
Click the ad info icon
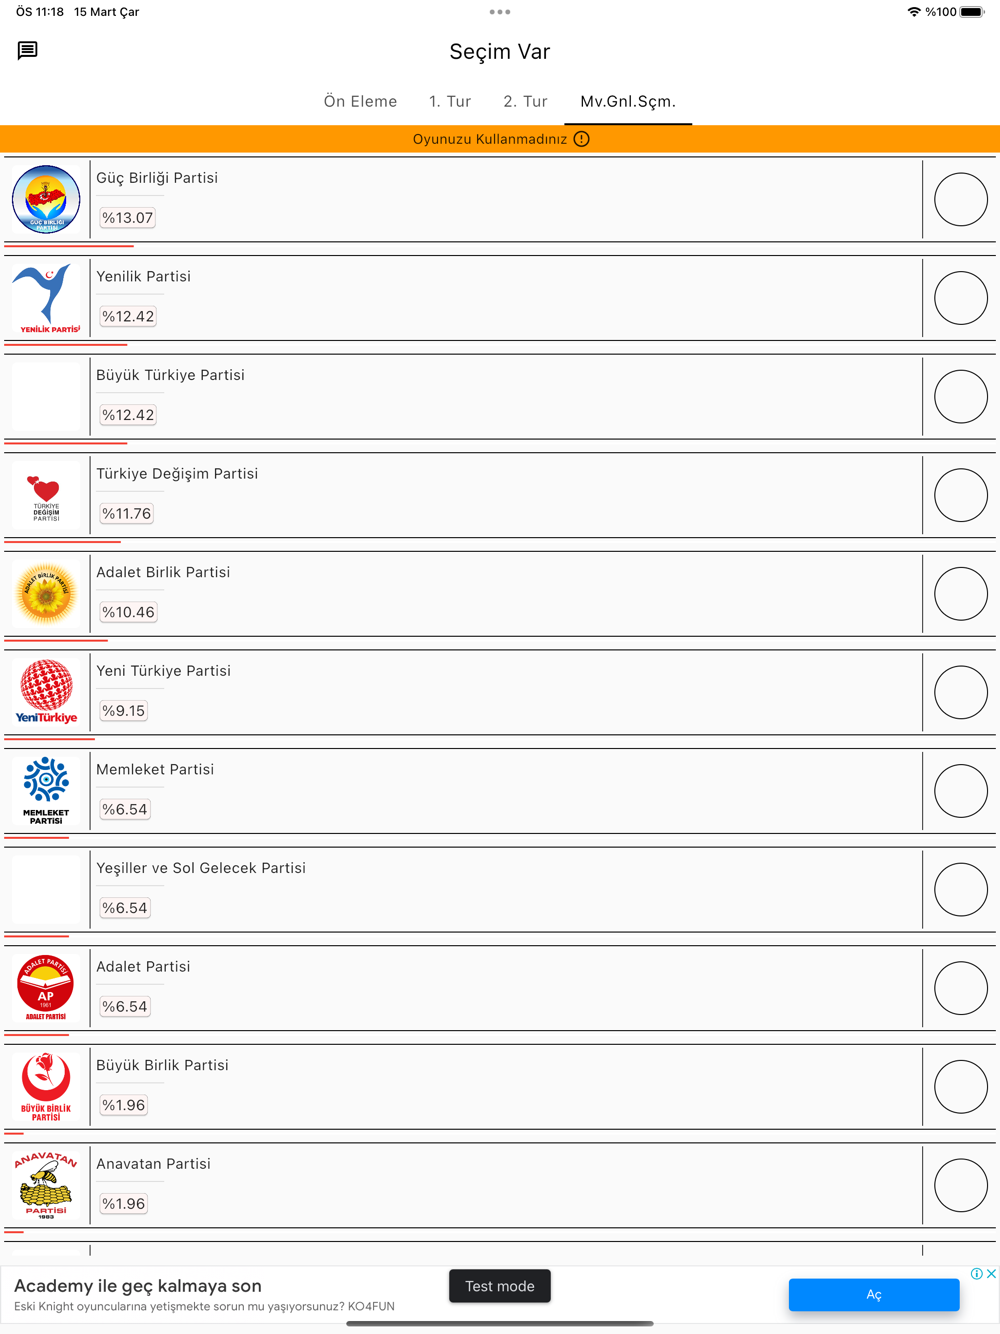(x=976, y=1274)
